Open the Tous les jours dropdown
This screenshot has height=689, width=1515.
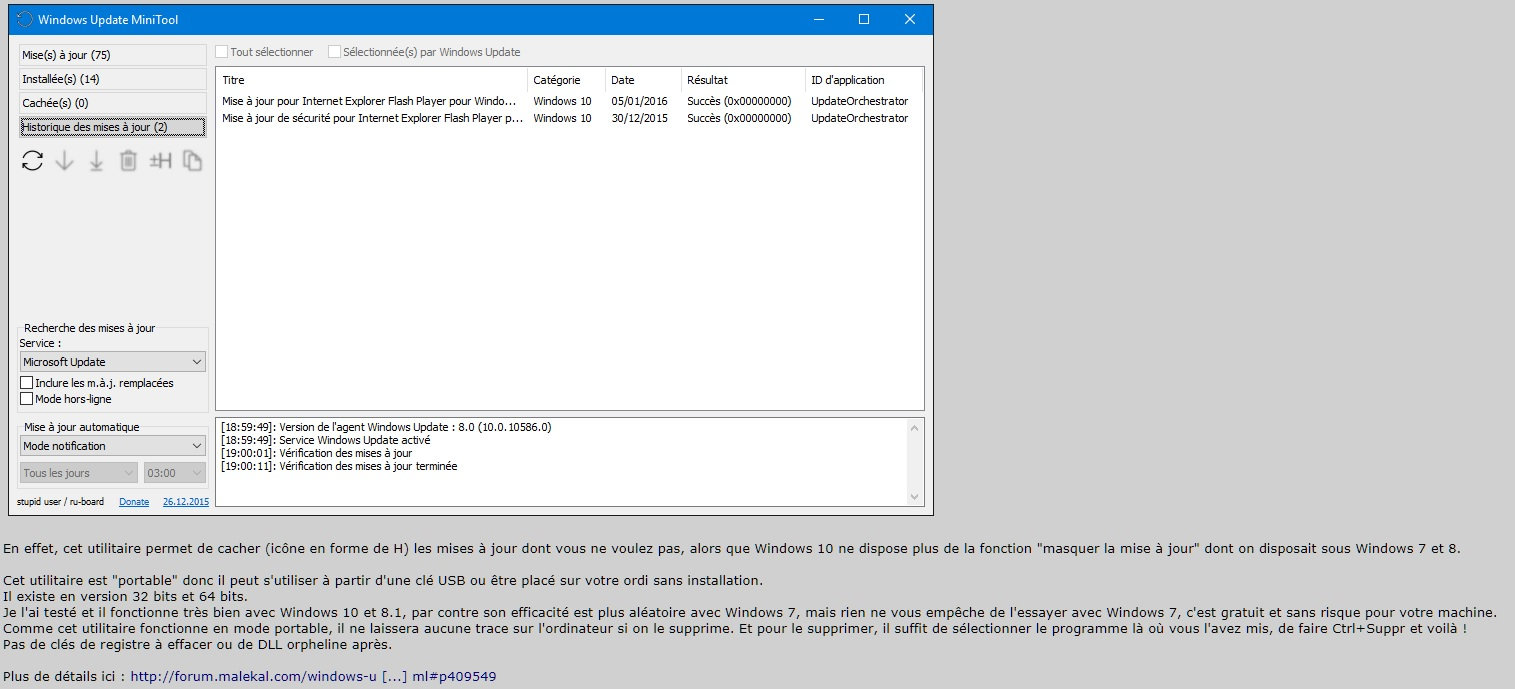click(x=79, y=473)
